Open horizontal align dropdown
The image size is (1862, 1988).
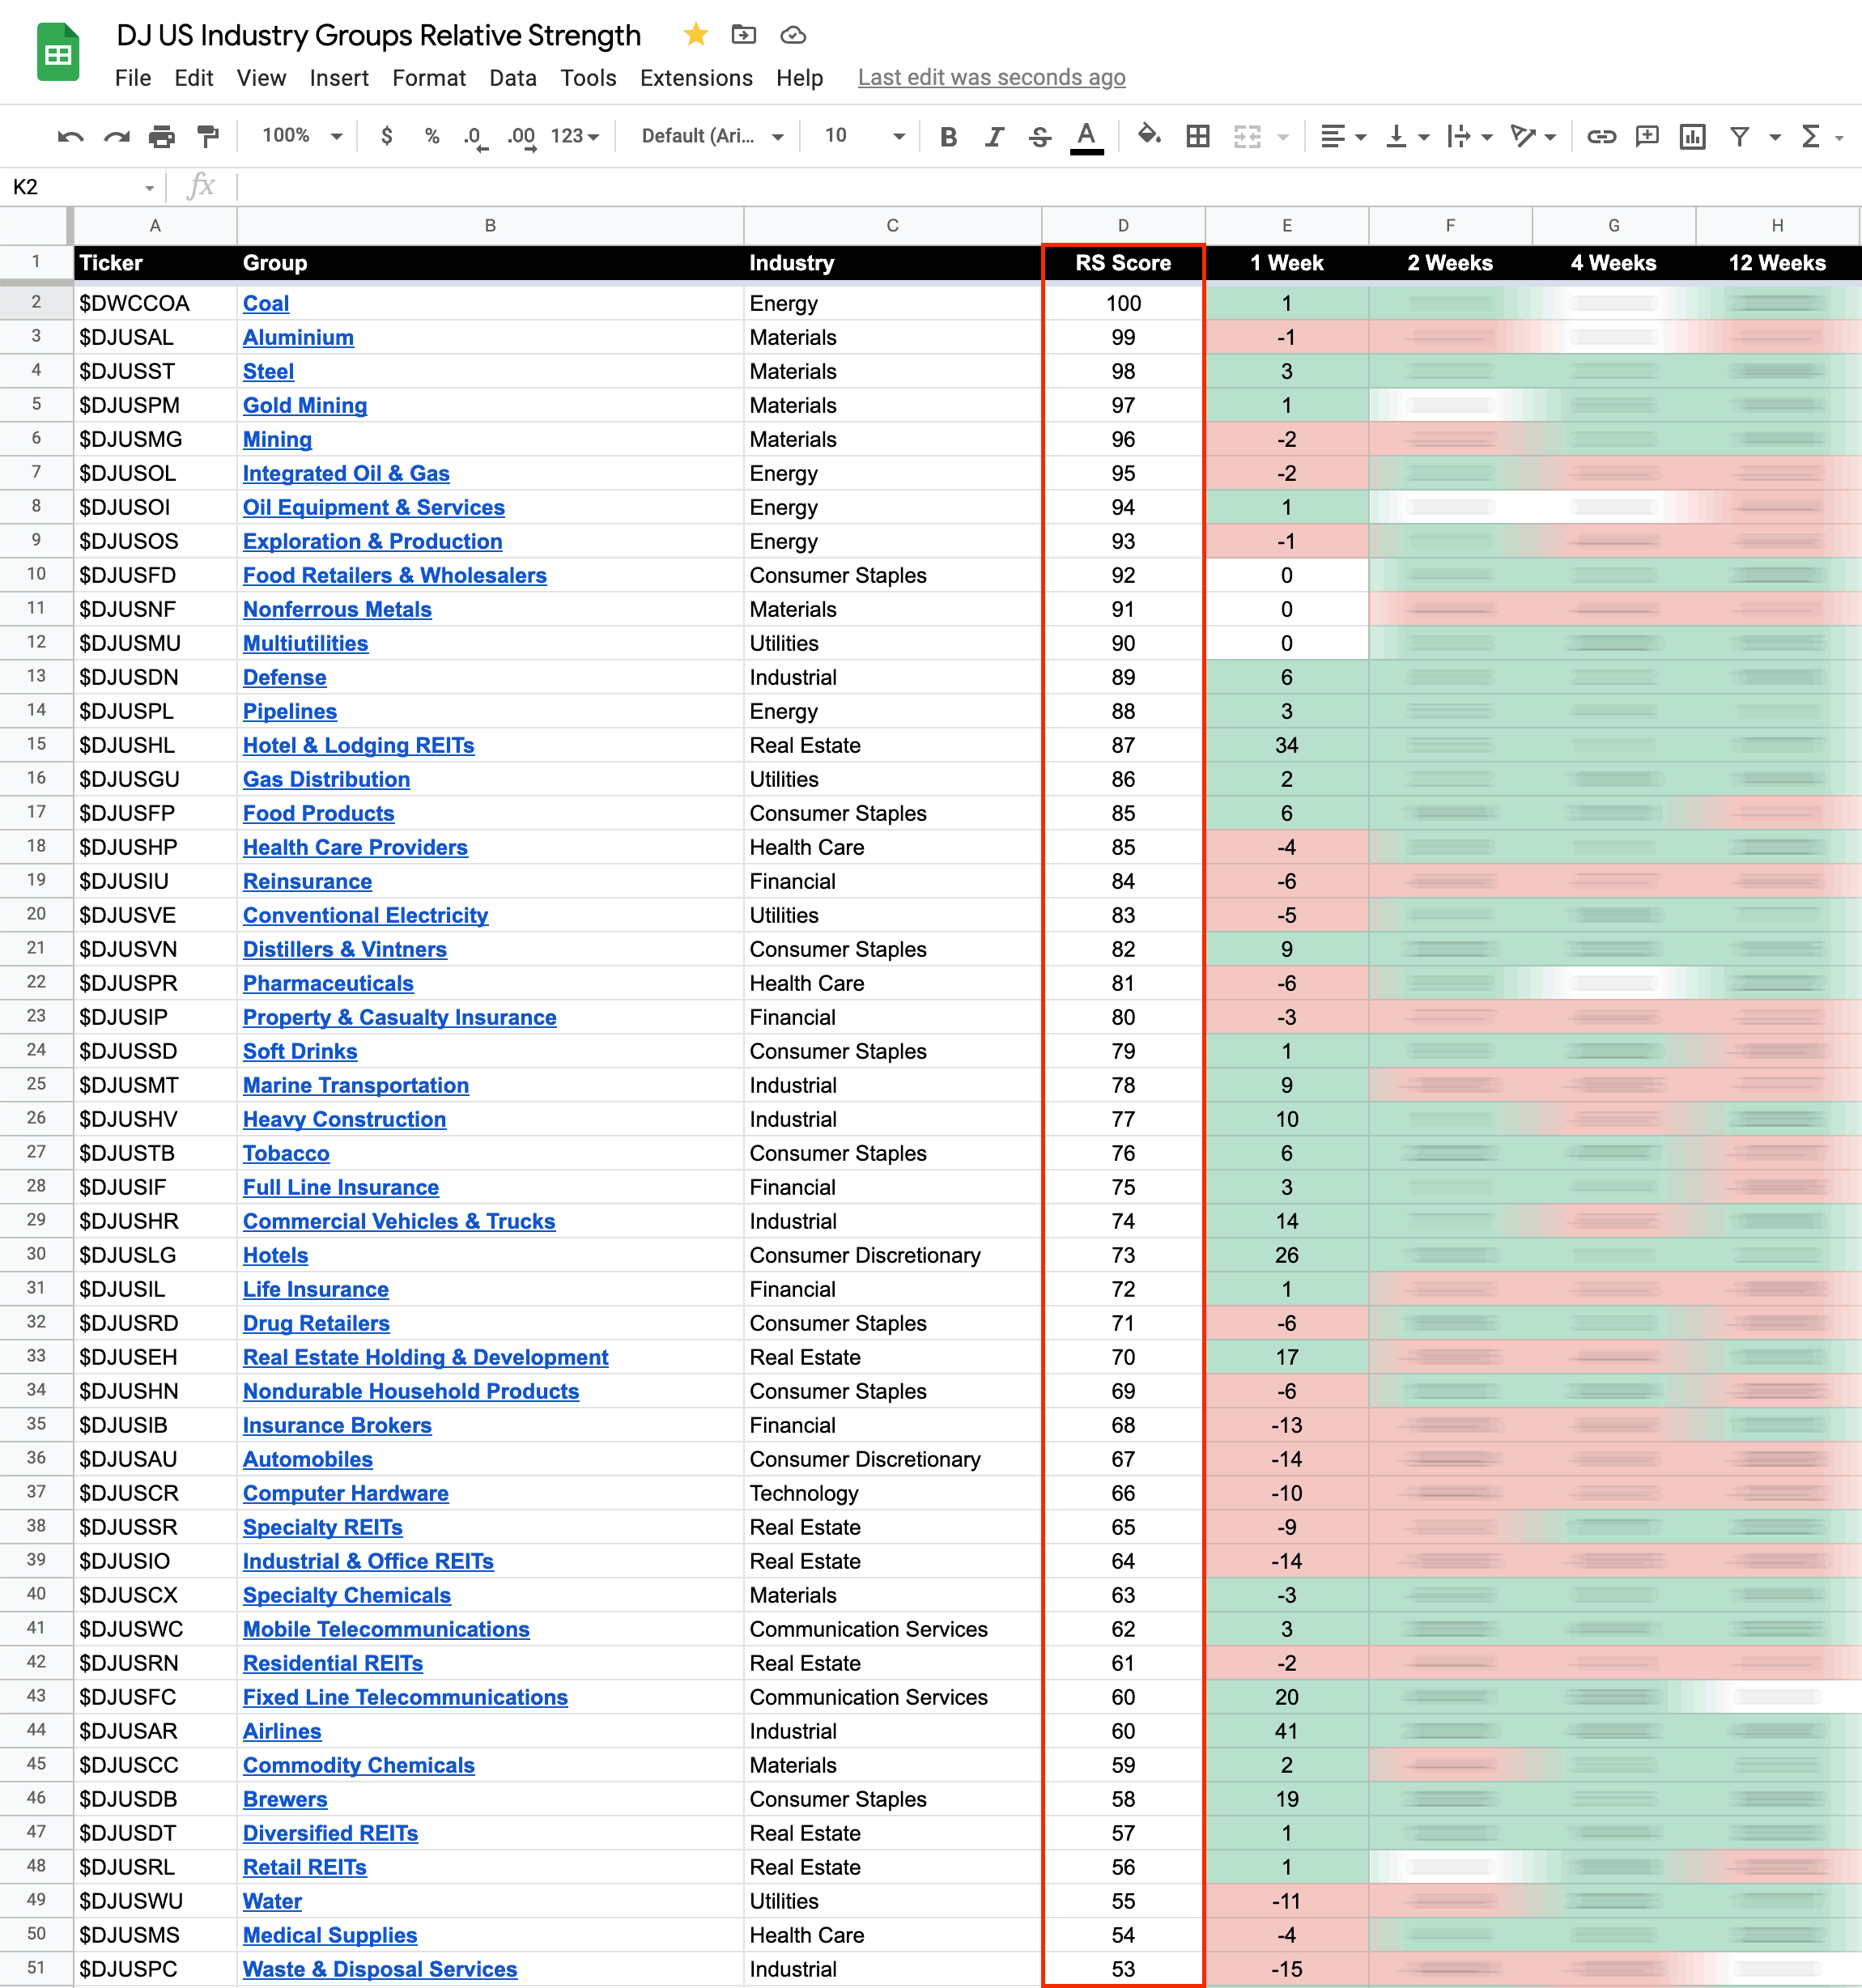(1343, 136)
